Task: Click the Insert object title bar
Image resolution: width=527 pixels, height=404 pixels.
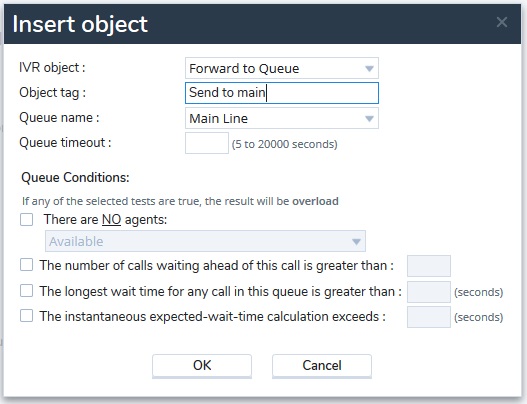Action: click(262, 24)
